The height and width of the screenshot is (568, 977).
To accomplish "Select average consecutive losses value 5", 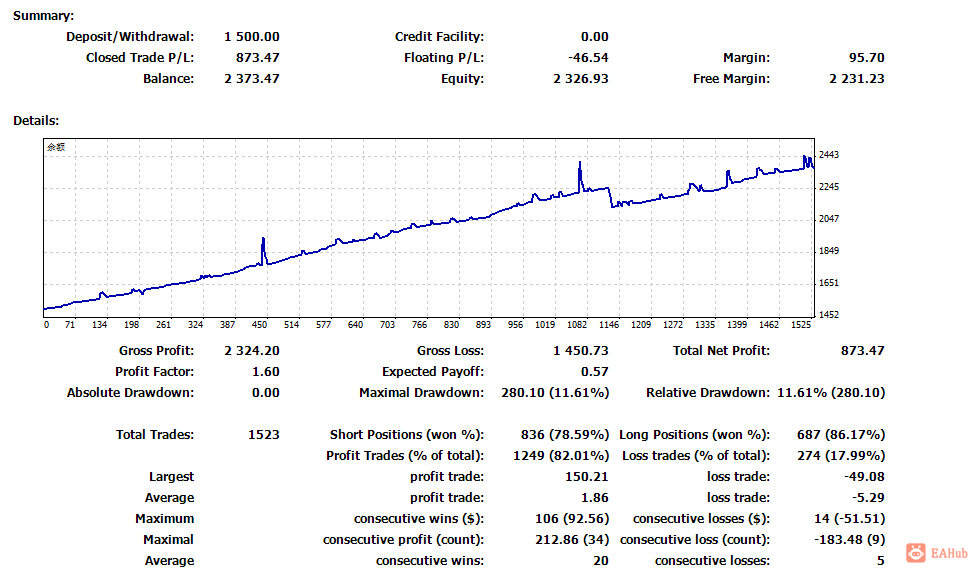I will pyautogui.click(x=880, y=561).
